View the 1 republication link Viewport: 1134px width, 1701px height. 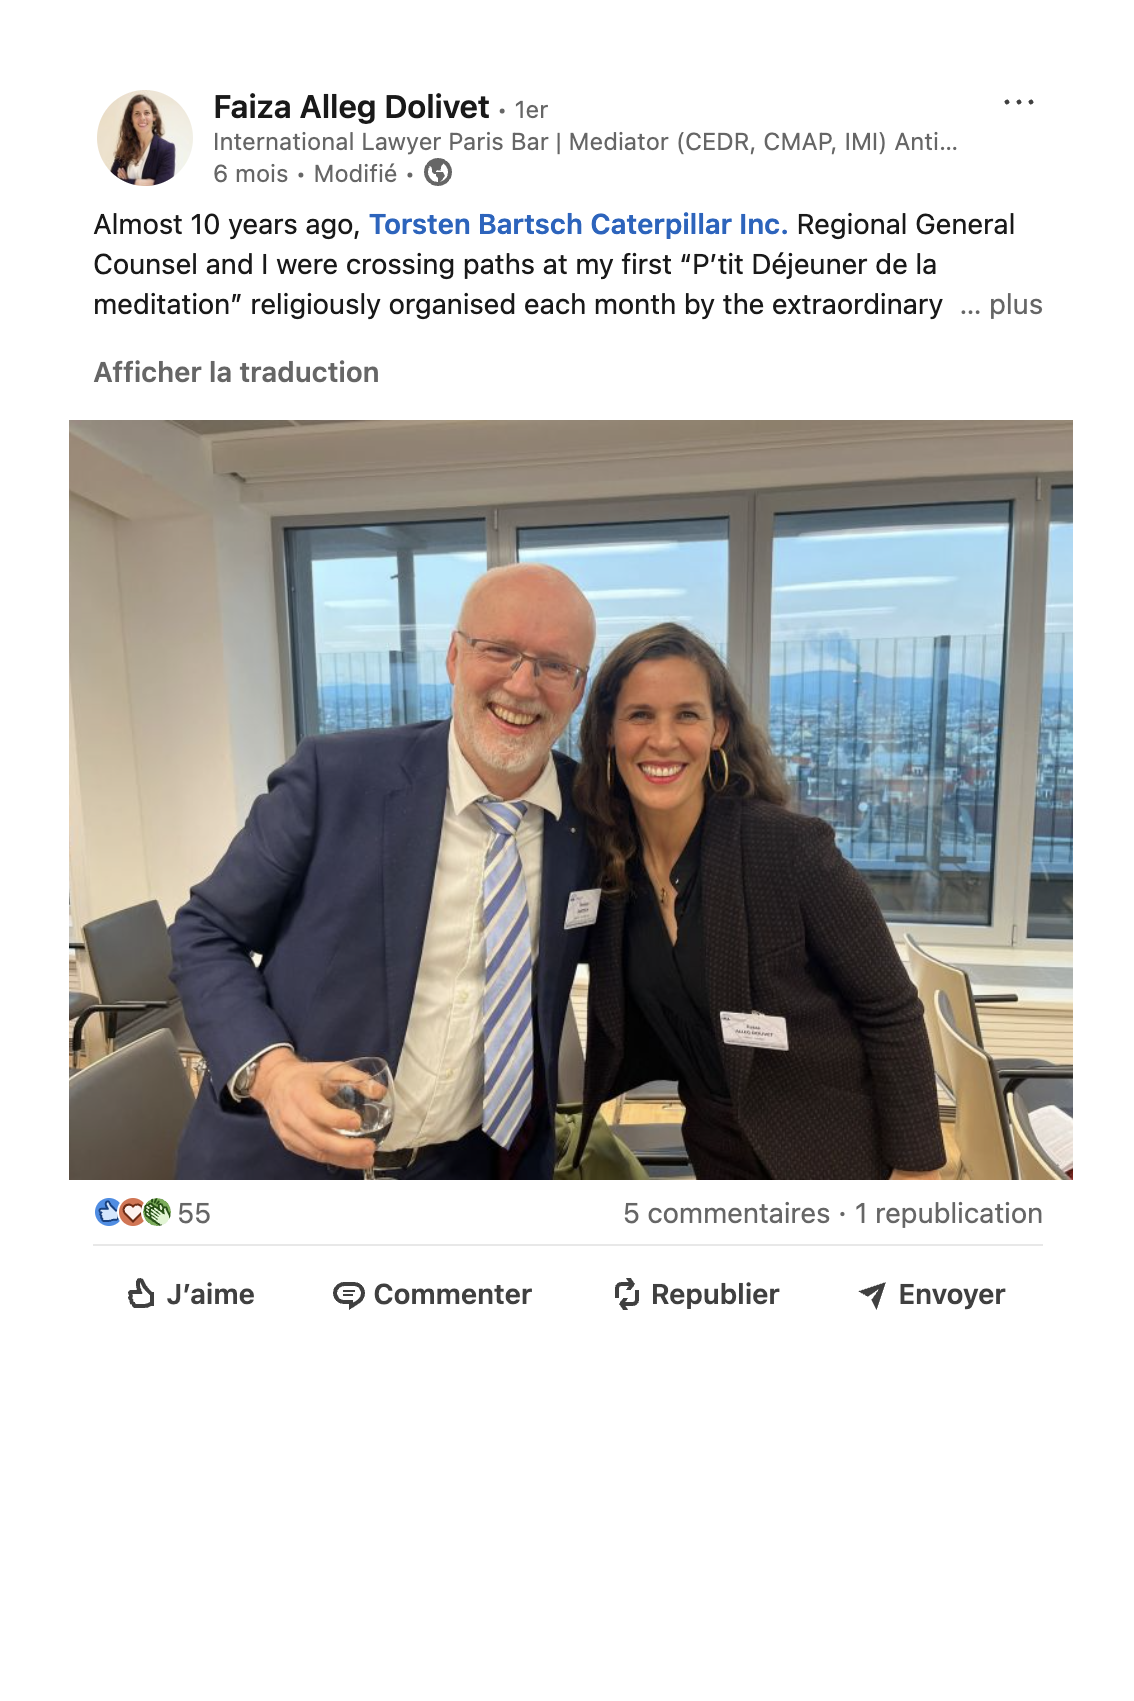coord(948,1213)
